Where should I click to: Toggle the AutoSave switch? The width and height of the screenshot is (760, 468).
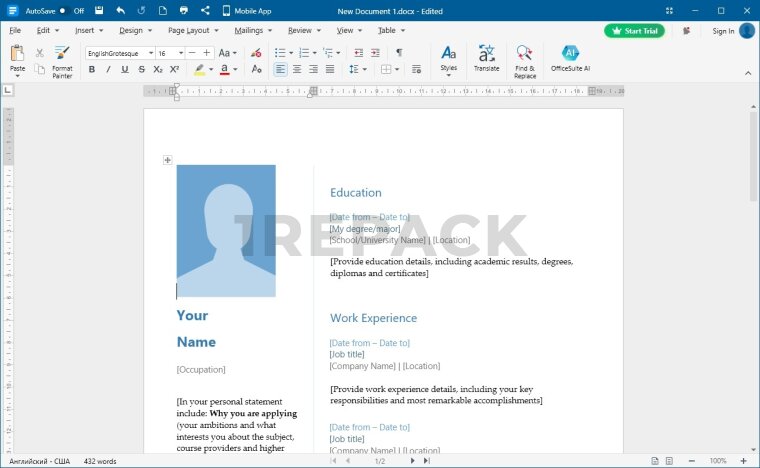pos(62,10)
